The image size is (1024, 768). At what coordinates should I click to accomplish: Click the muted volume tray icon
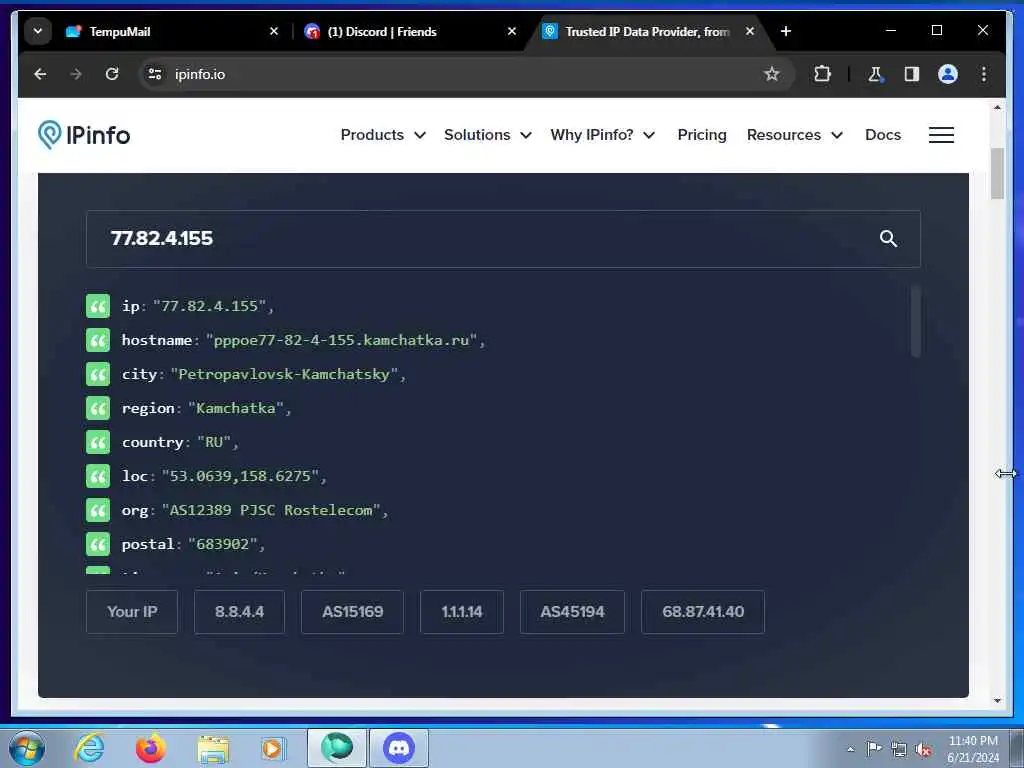923,749
